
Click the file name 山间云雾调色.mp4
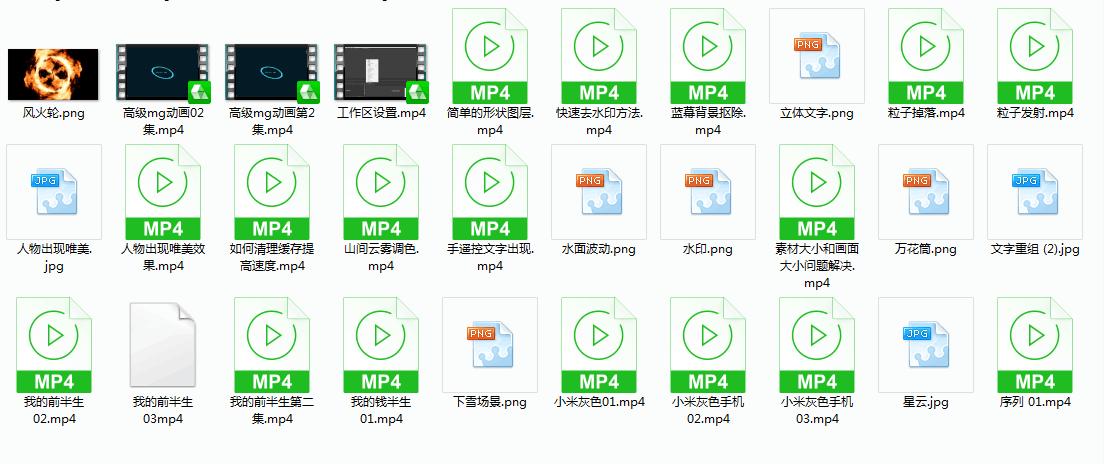point(381,258)
